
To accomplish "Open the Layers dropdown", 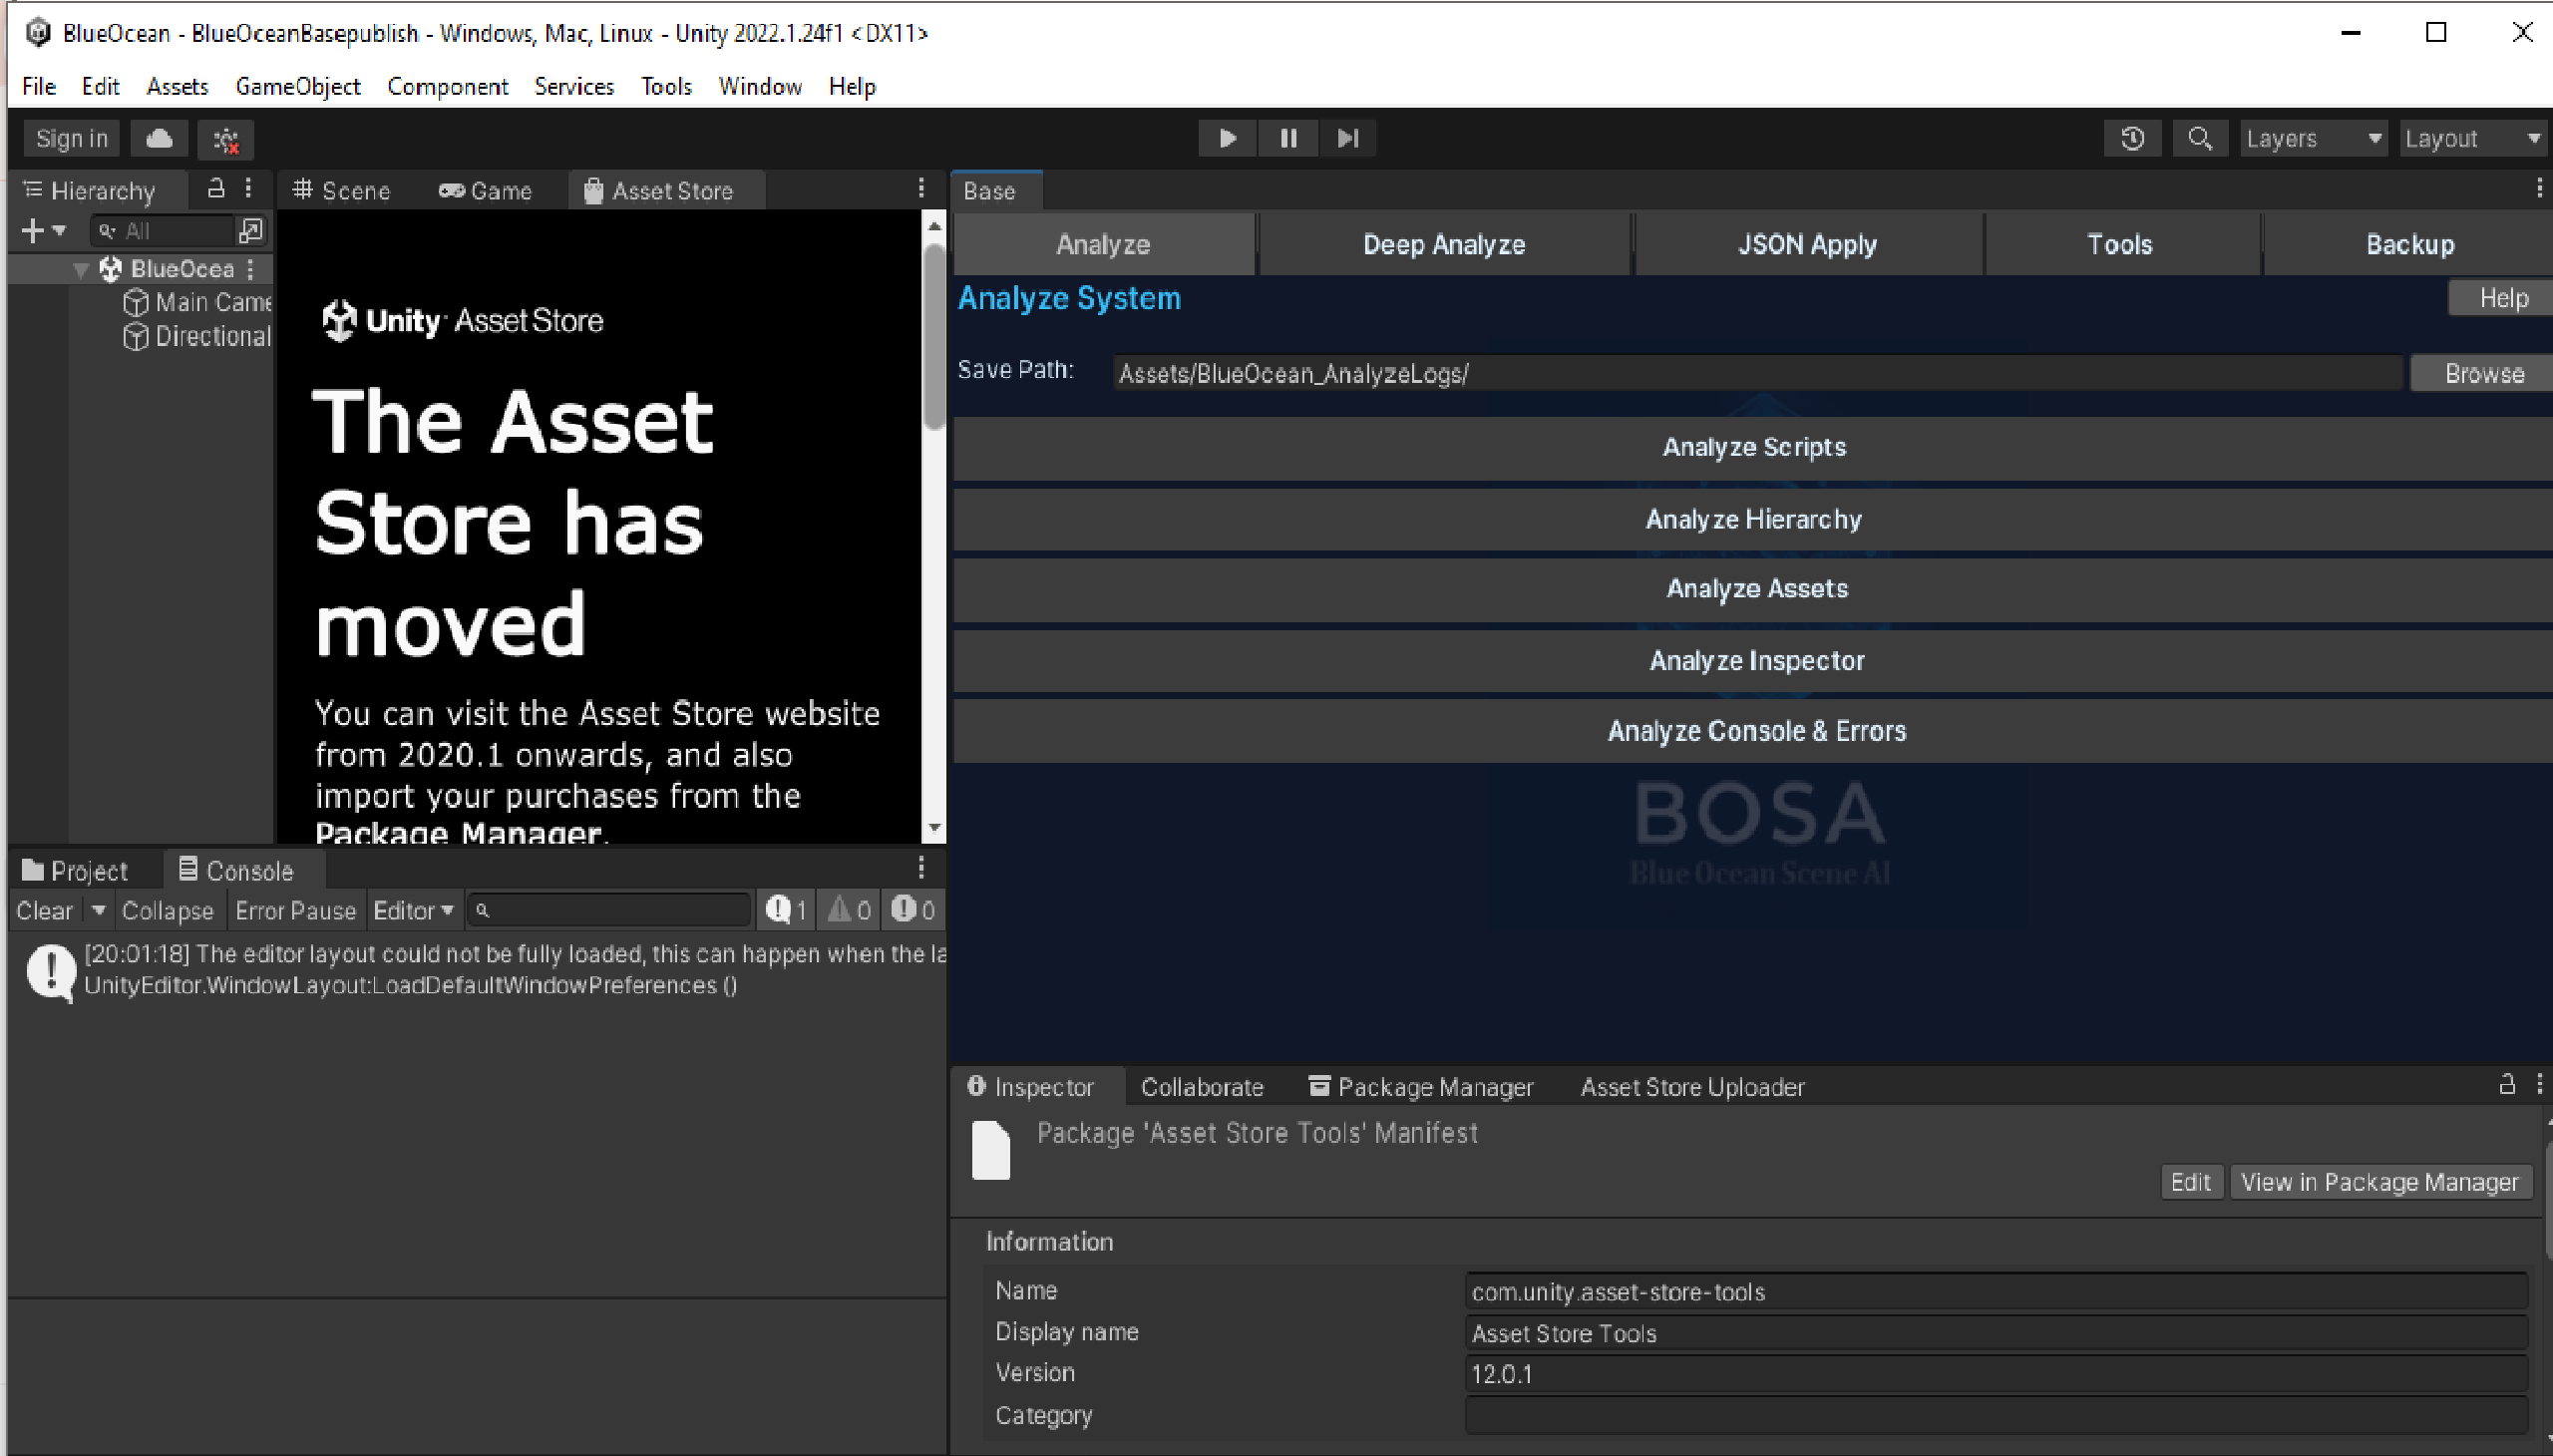I will tap(2312, 138).
